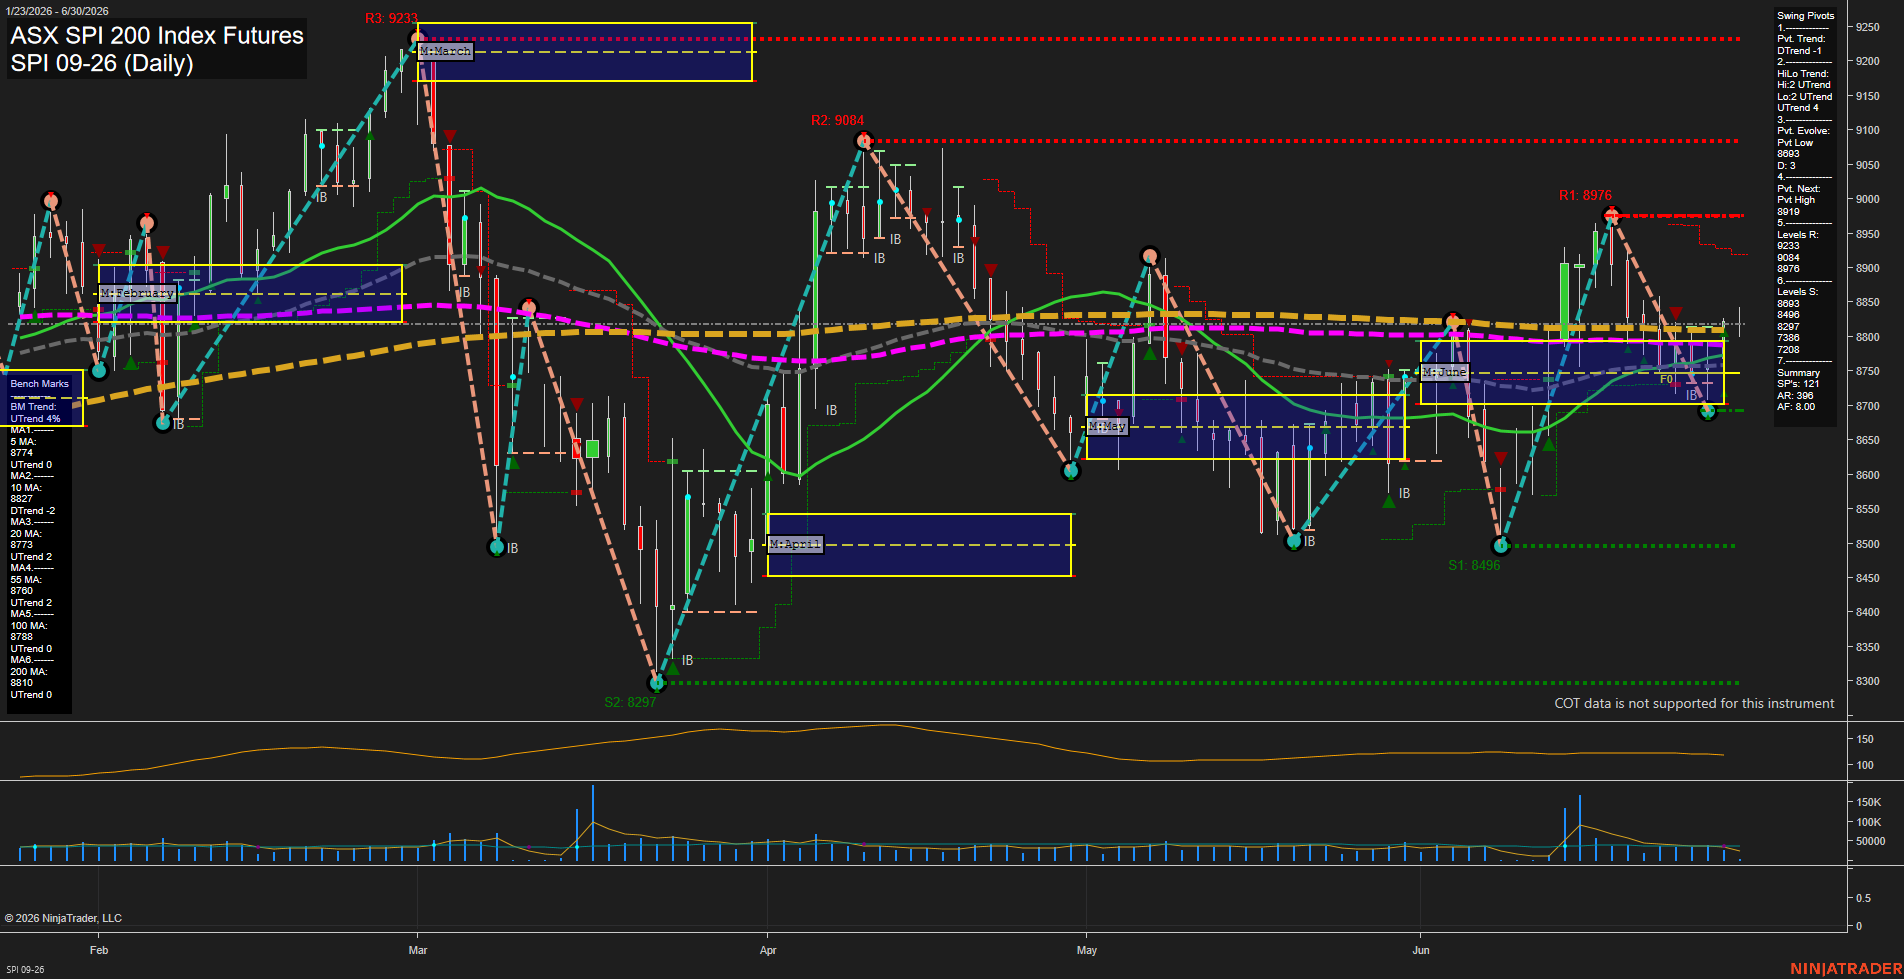This screenshot has width=1904, height=979.
Task: Click the Mar label on time axis
Action: (x=418, y=950)
